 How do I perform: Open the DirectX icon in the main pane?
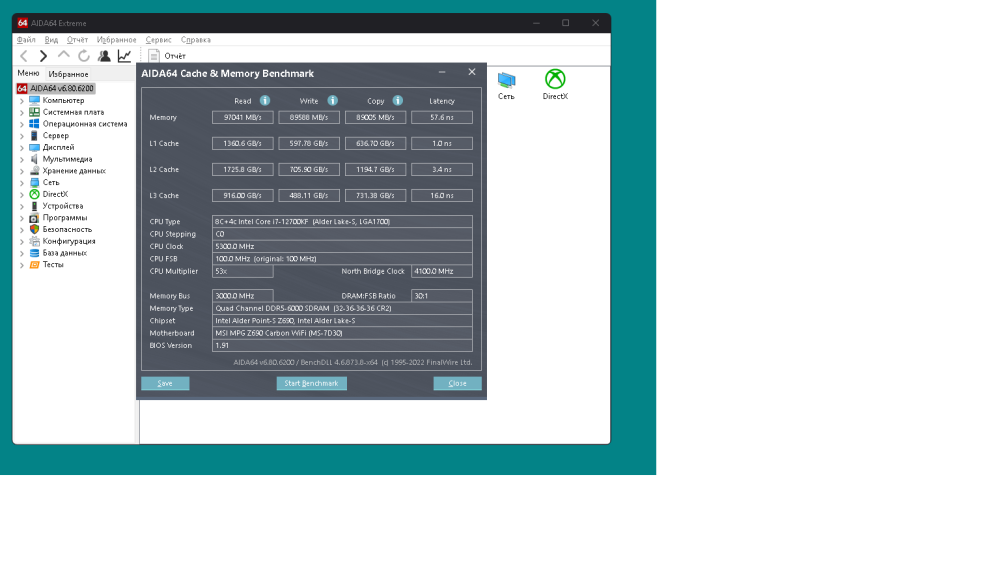coord(555,85)
